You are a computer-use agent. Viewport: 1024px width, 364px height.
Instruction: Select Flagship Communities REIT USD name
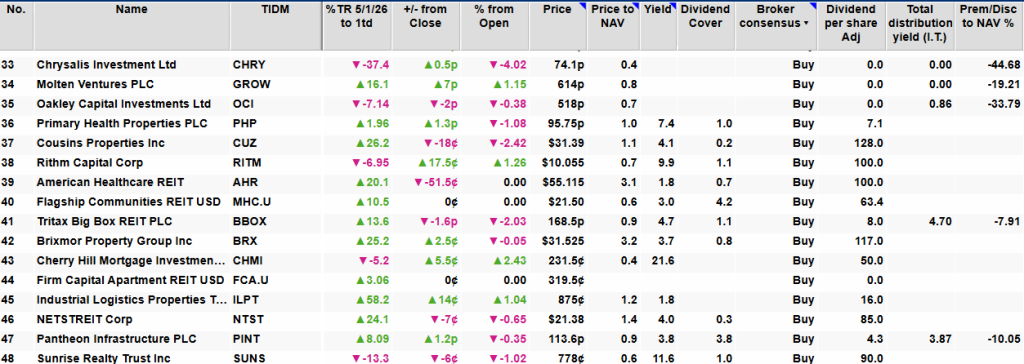tap(129, 202)
